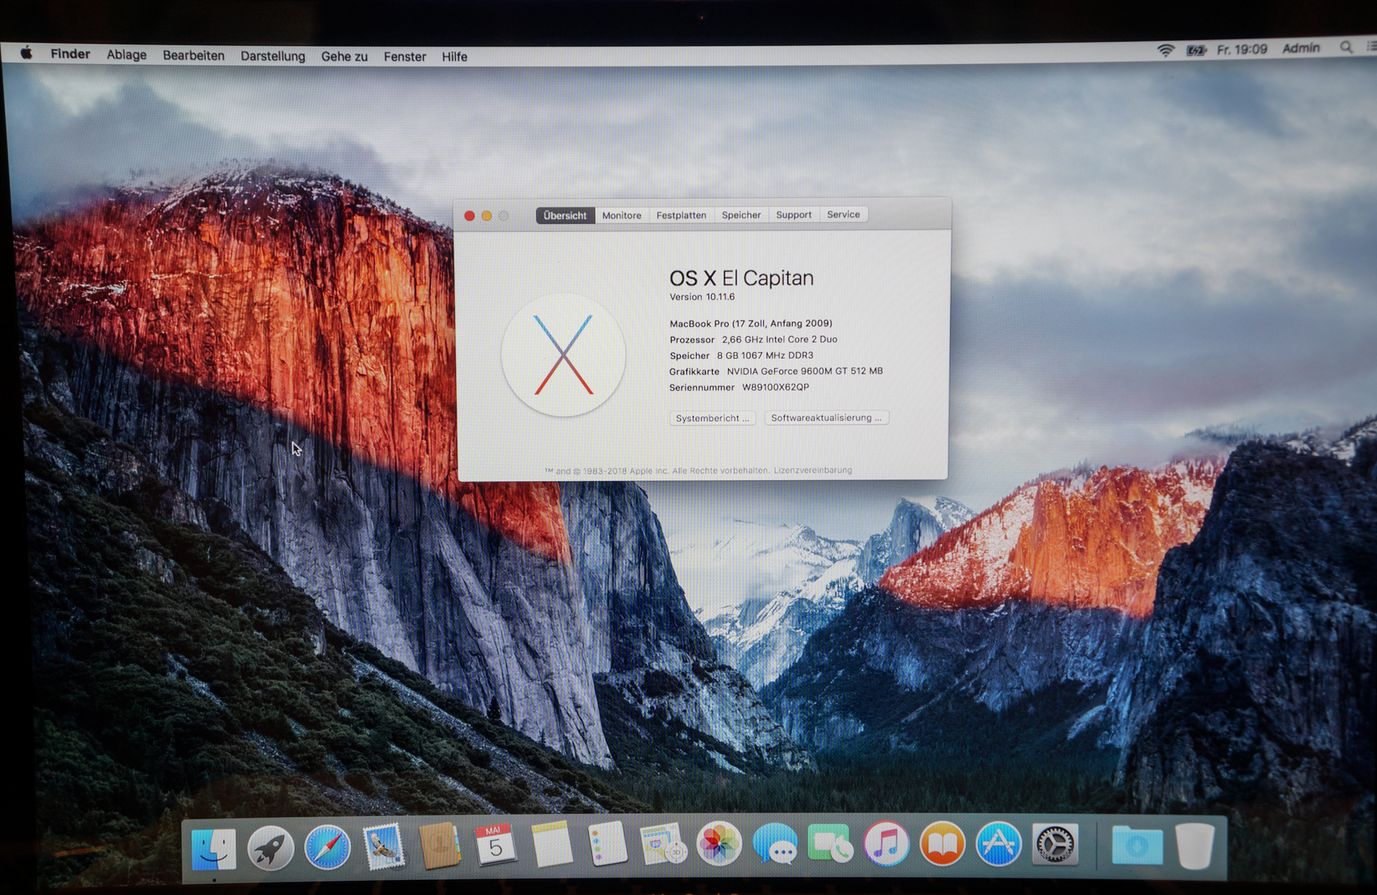Open Spotlight search magnifier
The image size is (1377, 895).
pos(1346,47)
